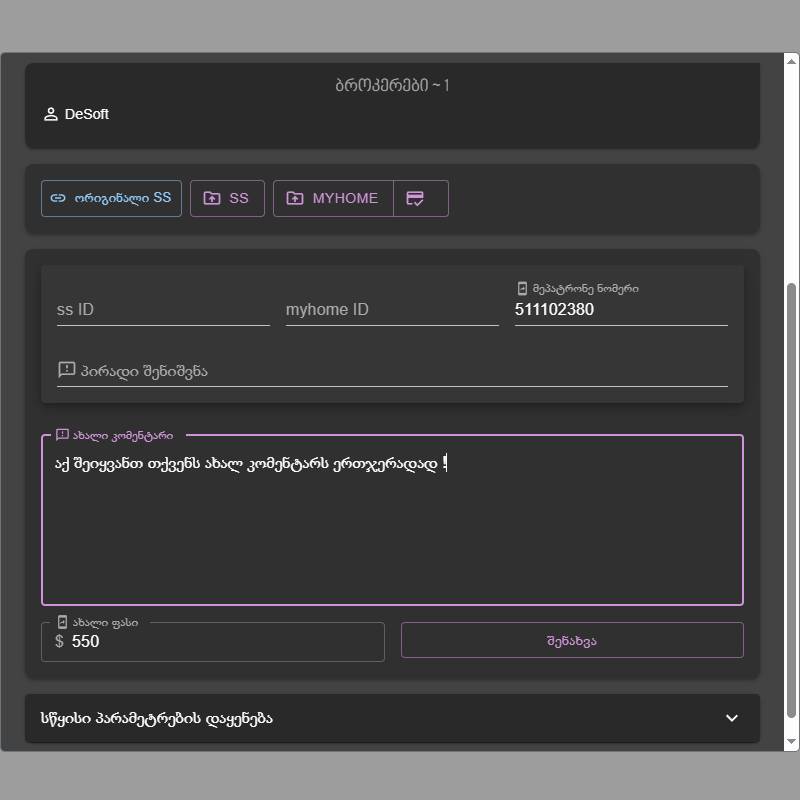Image resolution: width=800 pixels, height=800 pixels.
Task: Click the phone icon in the მეპატრონე ნომერი label
Action: point(522,288)
